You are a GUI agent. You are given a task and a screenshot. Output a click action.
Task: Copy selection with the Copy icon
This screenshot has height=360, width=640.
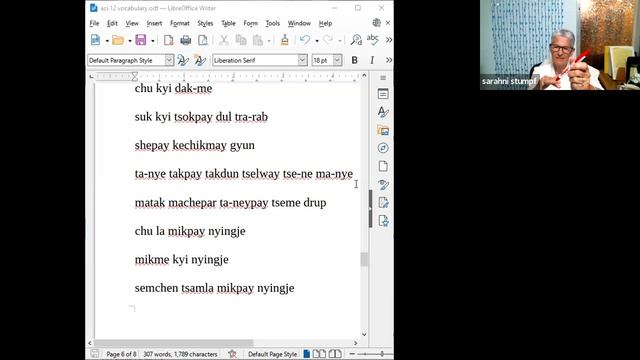pyautogui.click(x=241, y=40)
